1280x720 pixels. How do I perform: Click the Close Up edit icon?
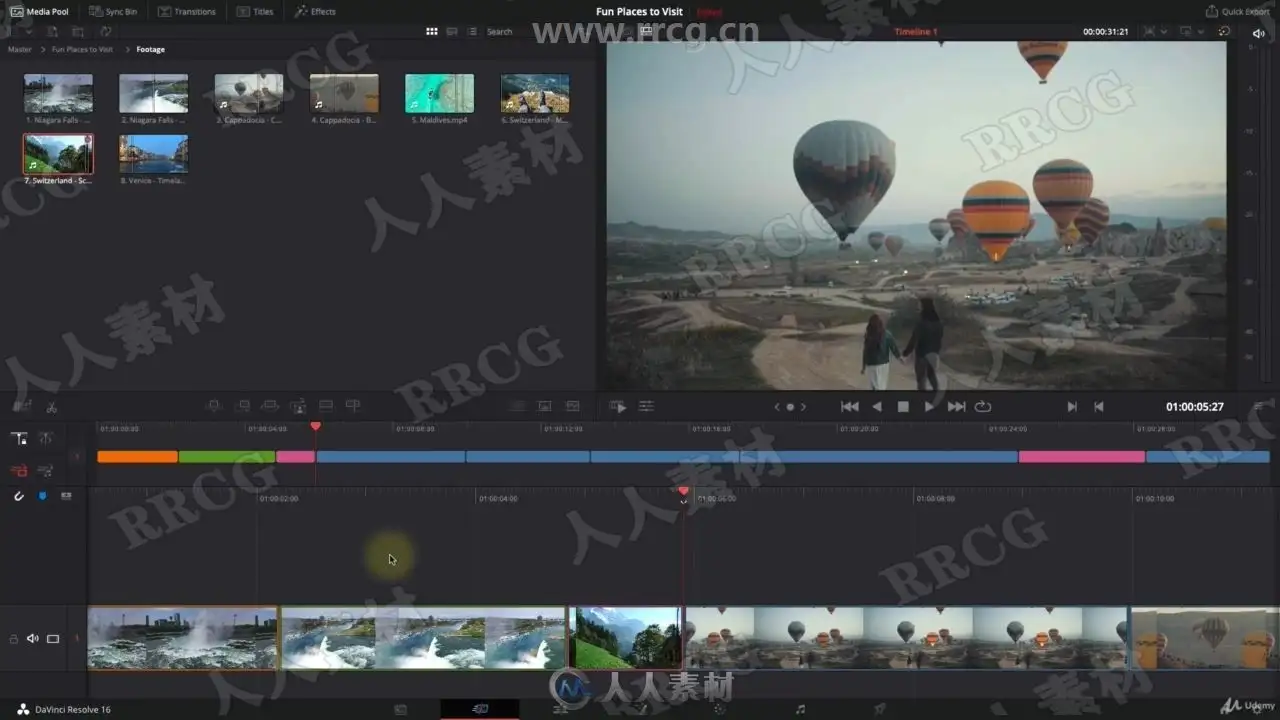[x=298, y=406]
